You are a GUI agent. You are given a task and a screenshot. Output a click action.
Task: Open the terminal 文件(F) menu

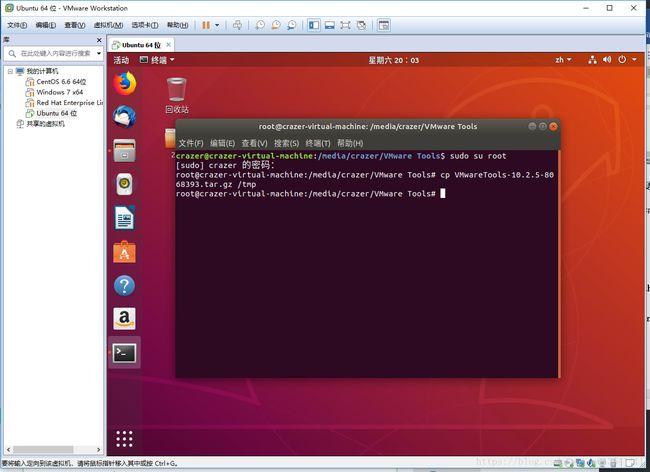pyautogui.click(x=191, y=143)
